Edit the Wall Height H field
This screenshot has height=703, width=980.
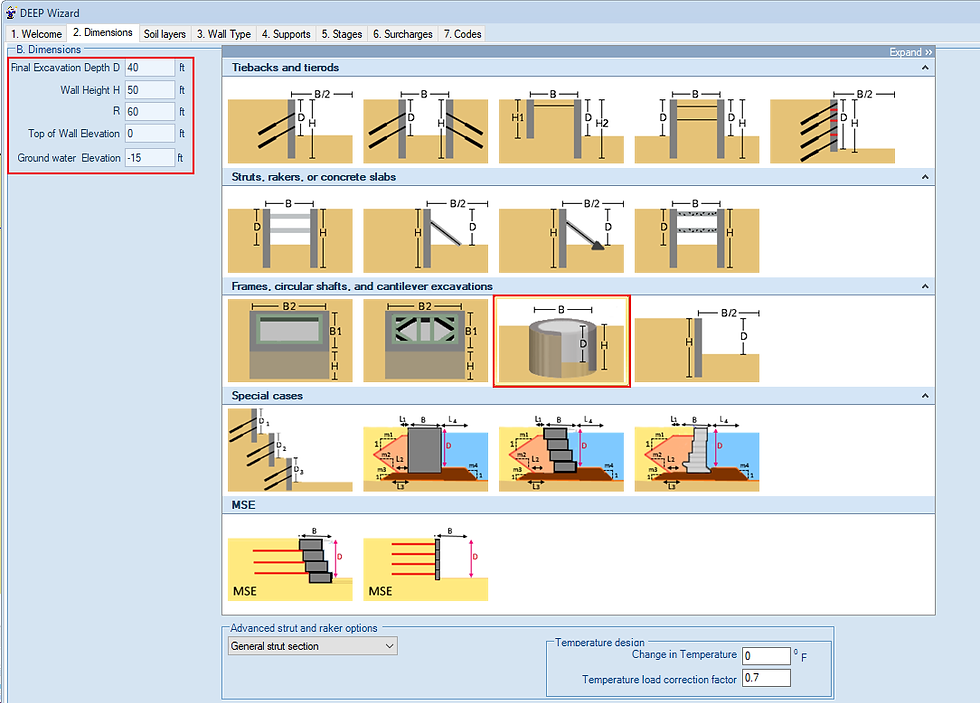pyautogui.click(x=150, y=90)
